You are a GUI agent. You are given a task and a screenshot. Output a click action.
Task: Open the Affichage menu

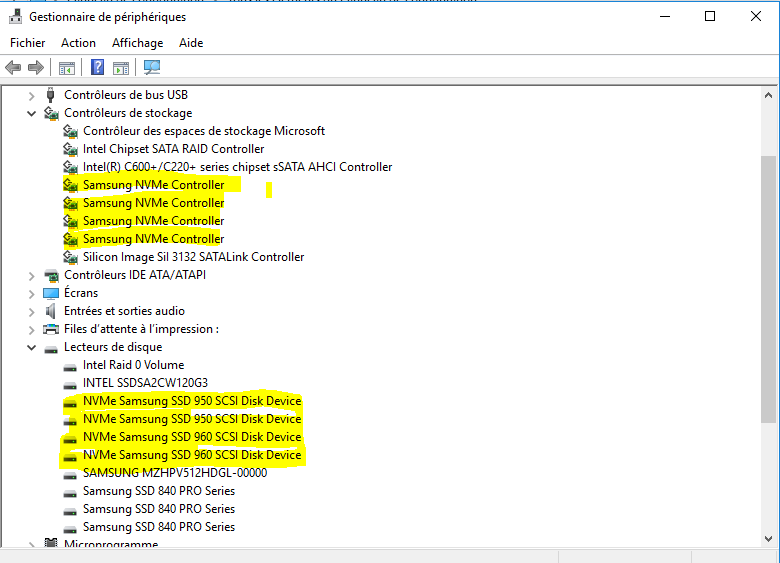tap(137, 43)
